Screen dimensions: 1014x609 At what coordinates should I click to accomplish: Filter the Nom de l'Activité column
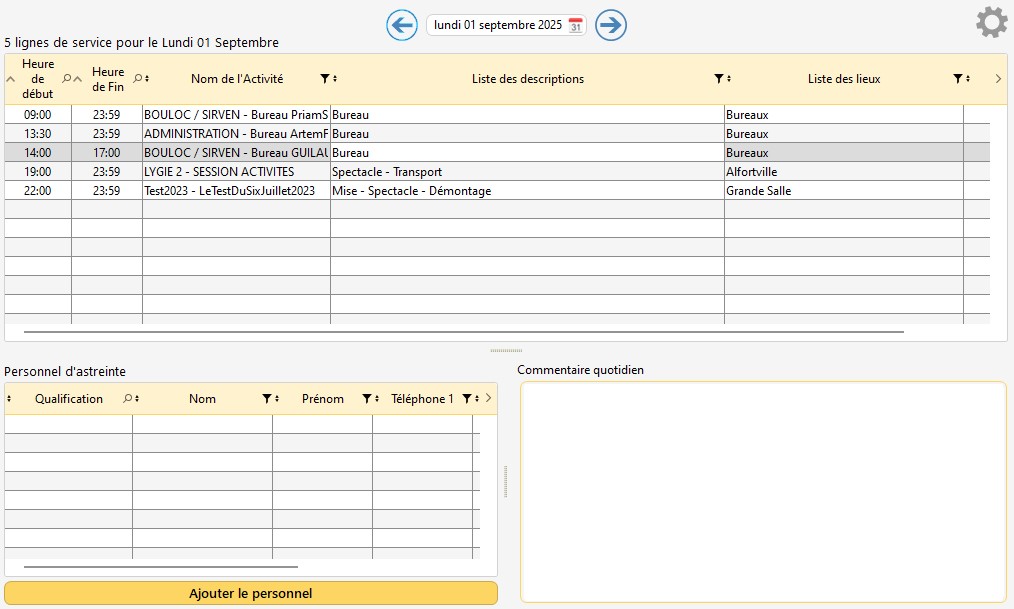(325, 79)
